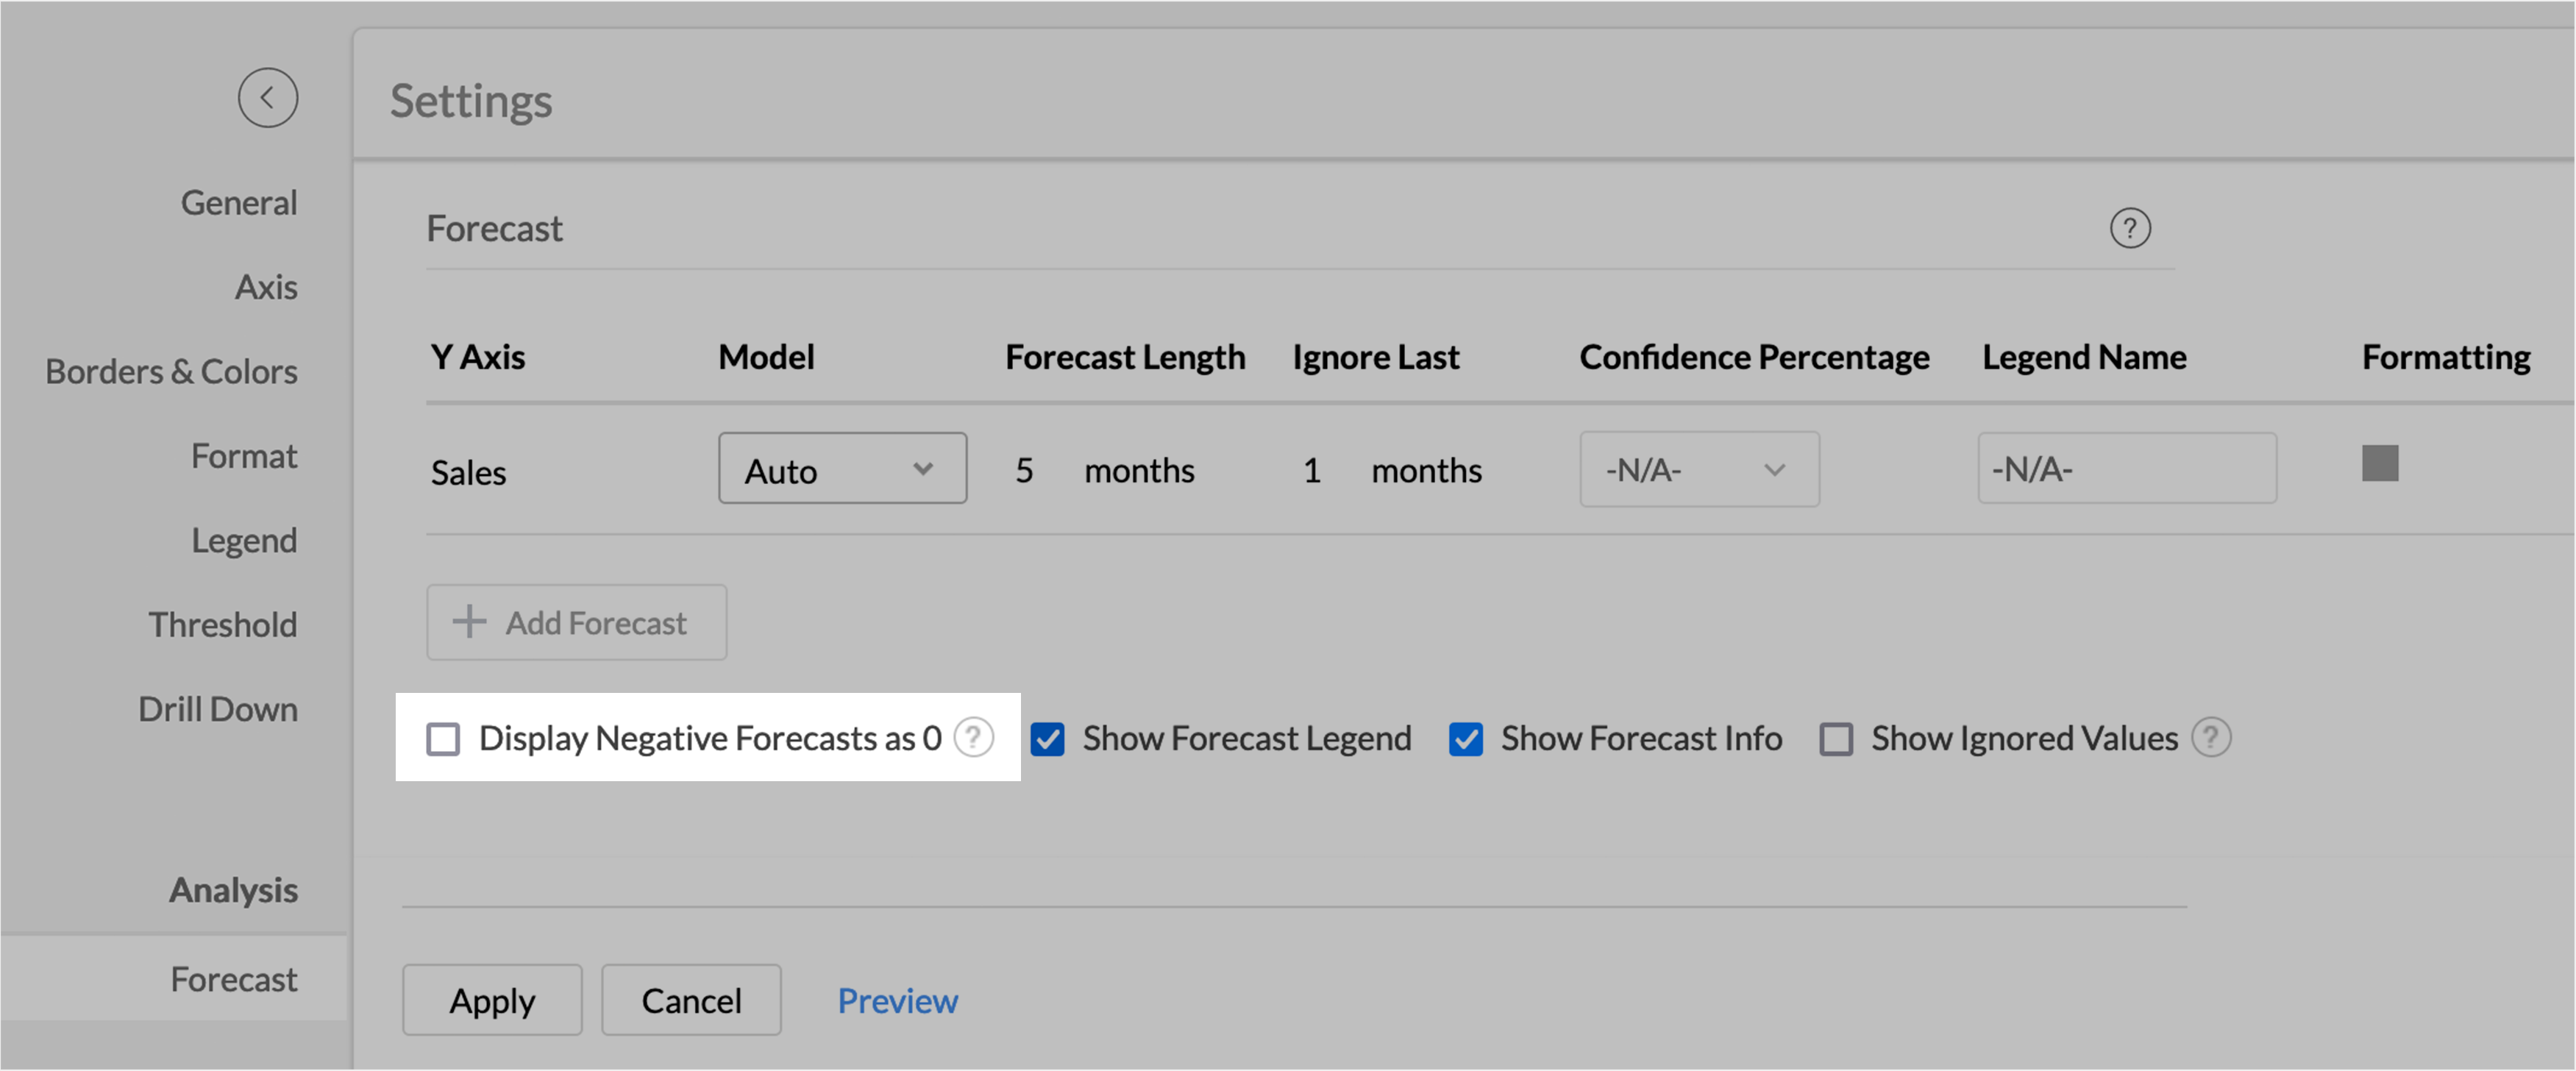Open the Auto model dropdown
Viewport: 2576px width, 1071px height.
click(x=842, y=469)
